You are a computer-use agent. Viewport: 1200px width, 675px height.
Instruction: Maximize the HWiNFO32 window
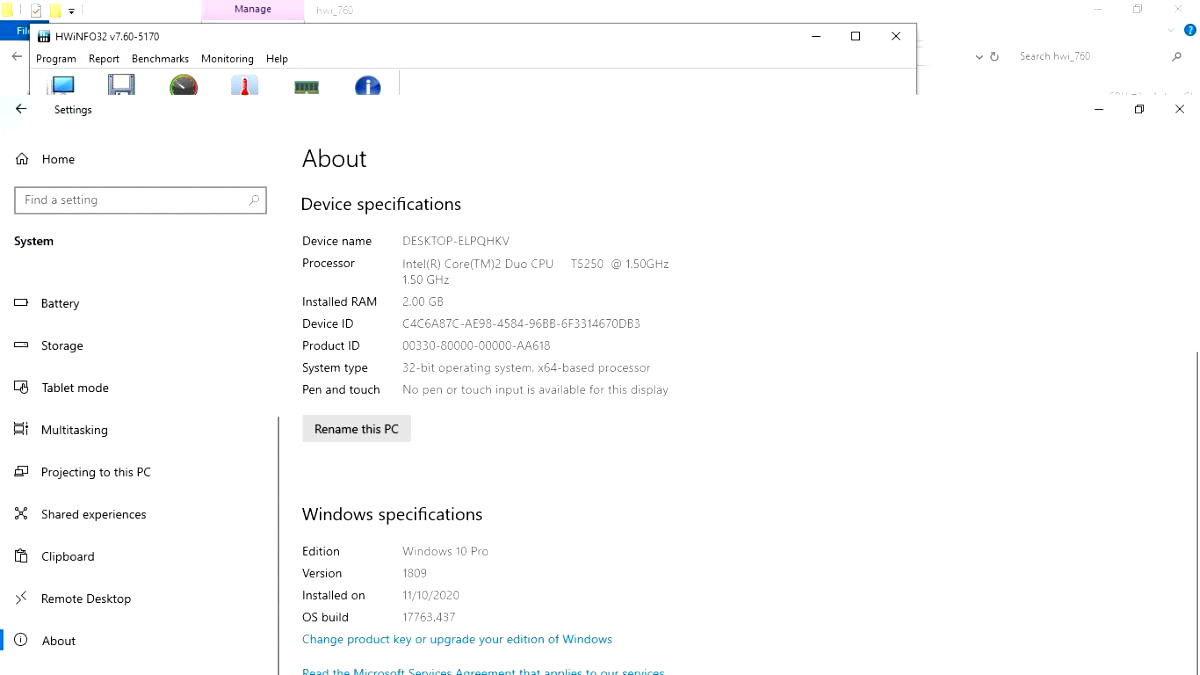pyautogui.click(x=855, y=36)
